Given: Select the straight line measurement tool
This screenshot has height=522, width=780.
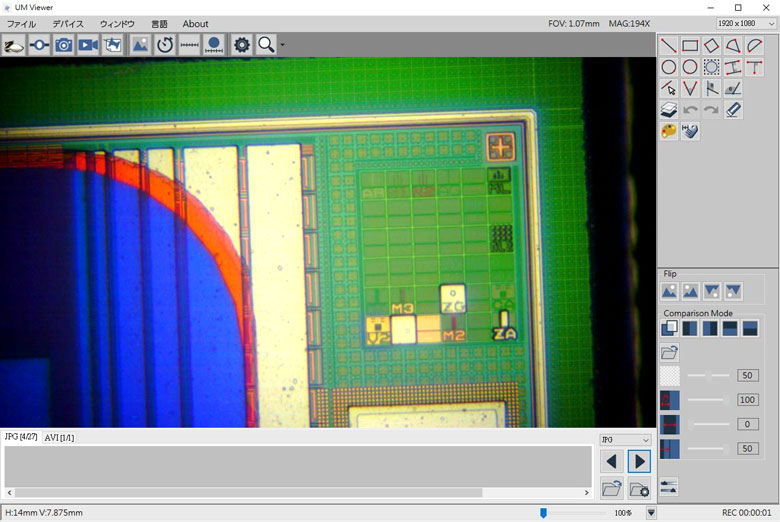Looking at the screenshot, I should [669, 45].
